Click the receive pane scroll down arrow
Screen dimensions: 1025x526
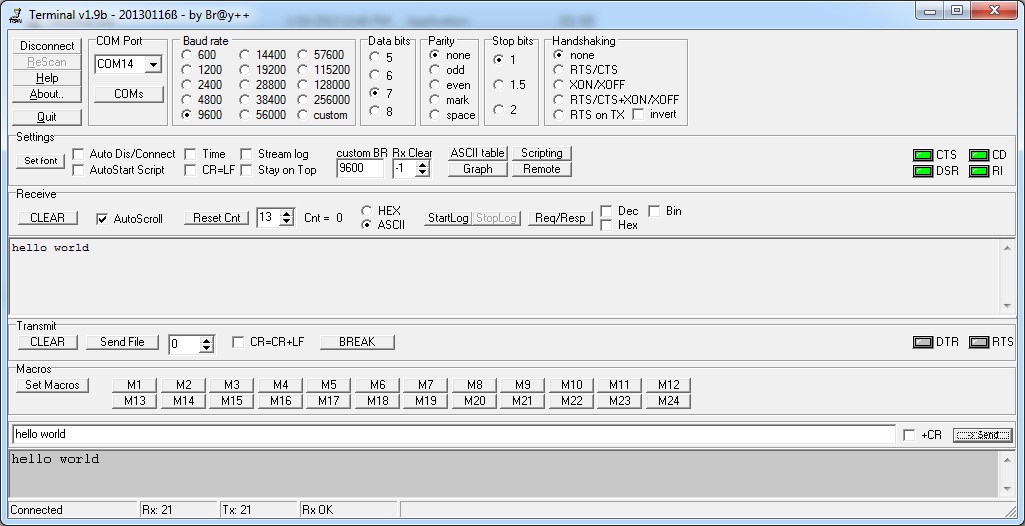1007,306
